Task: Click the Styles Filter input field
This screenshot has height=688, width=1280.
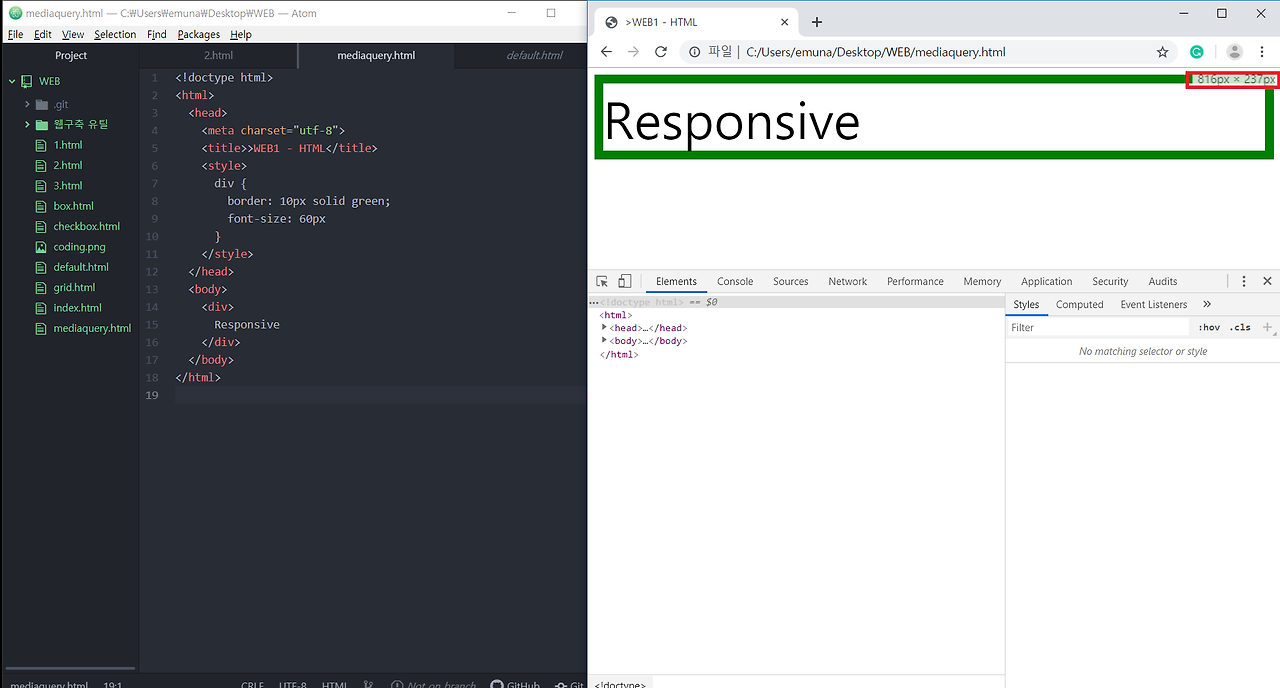Action: (x=1098, y=328)
